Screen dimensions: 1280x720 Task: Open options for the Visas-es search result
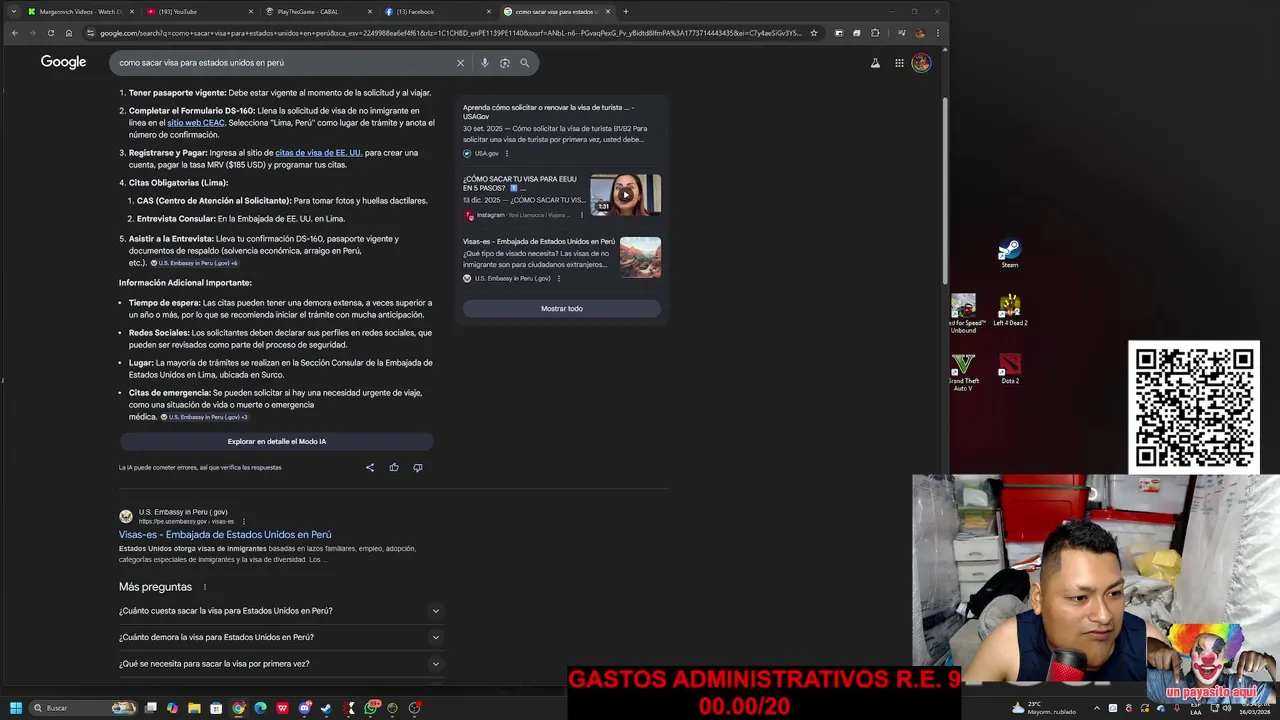tap(243, 521)
